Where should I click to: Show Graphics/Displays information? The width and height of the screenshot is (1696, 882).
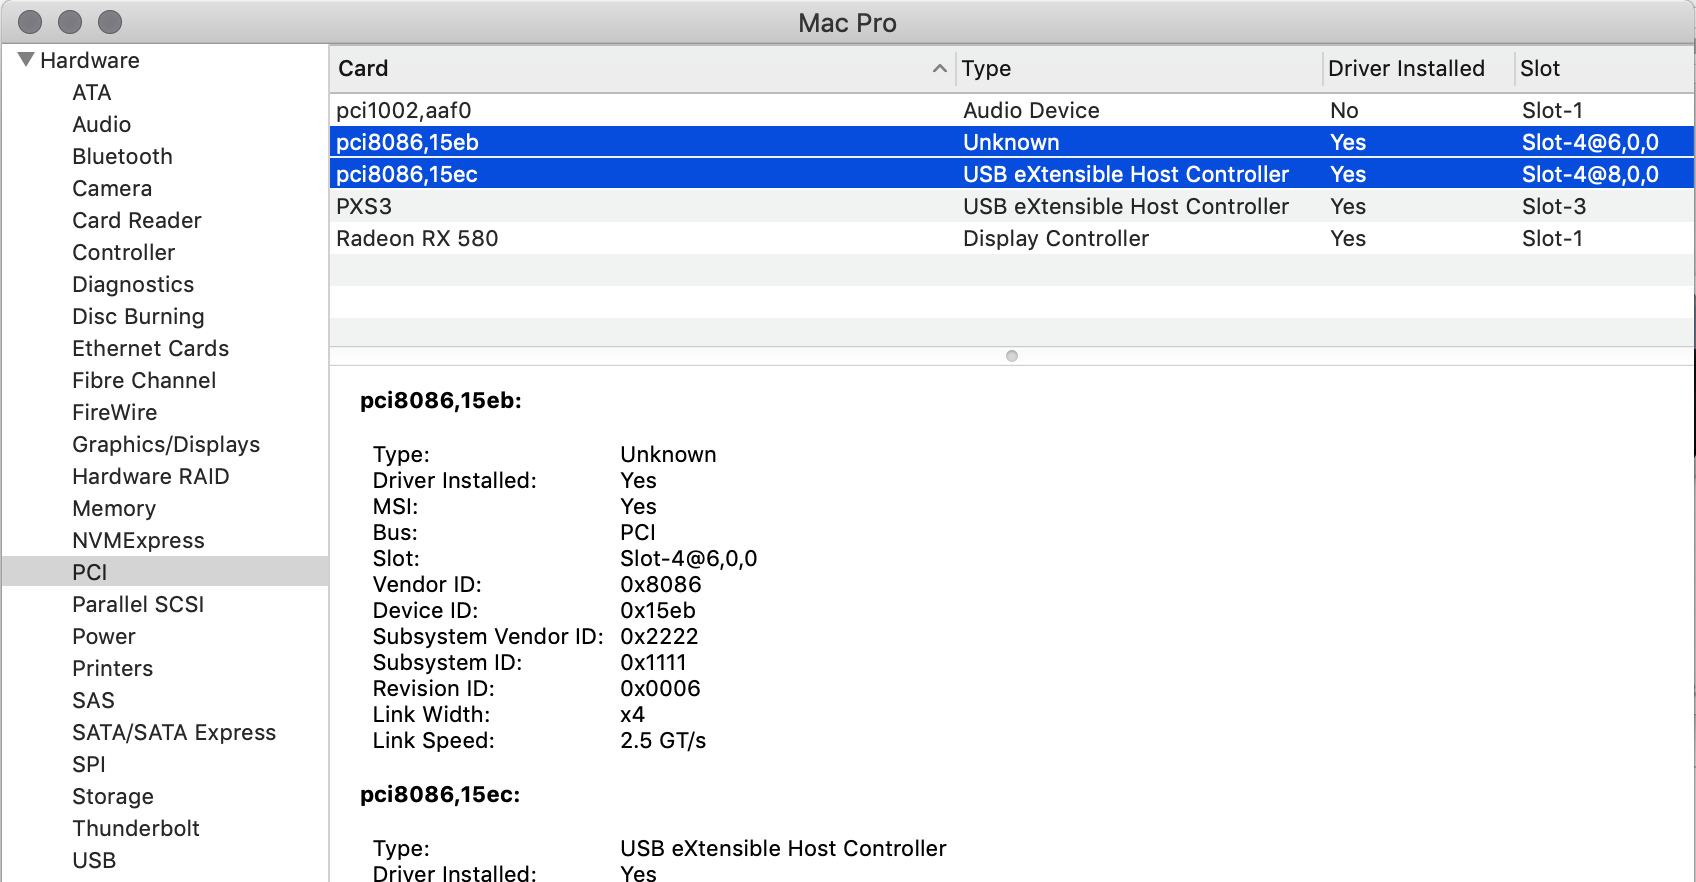pos(166,445)
